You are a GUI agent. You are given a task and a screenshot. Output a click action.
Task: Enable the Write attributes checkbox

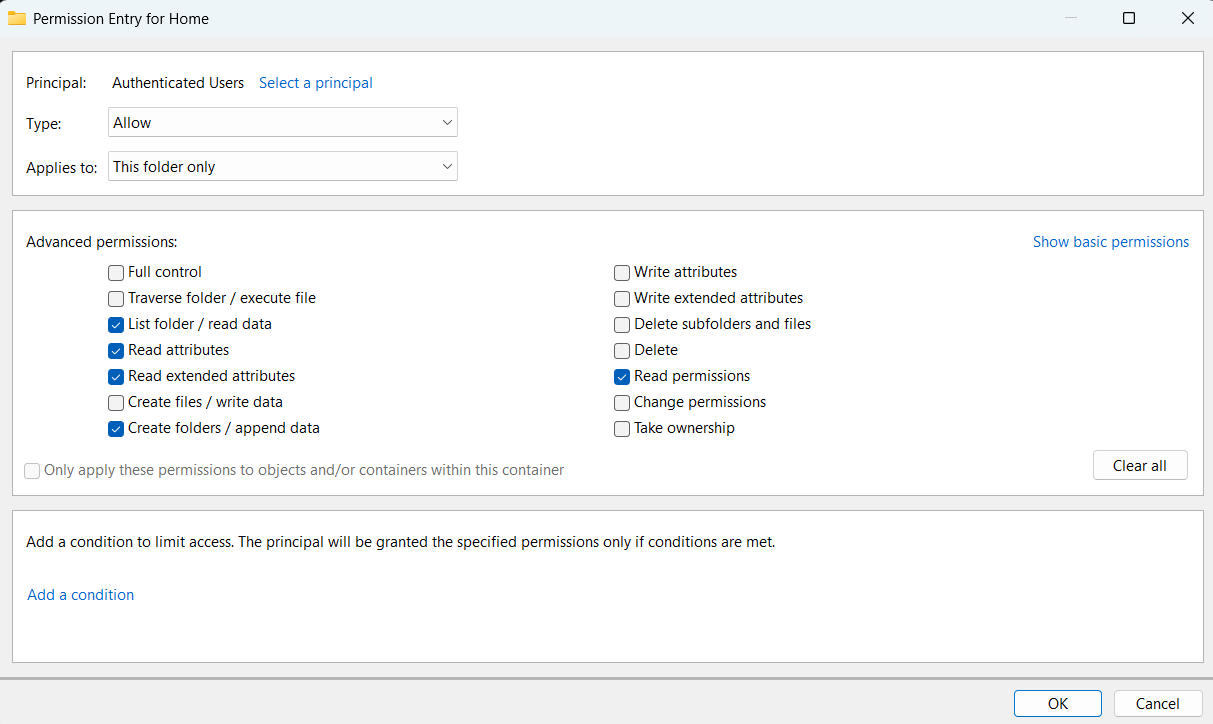tap(622, 272)
